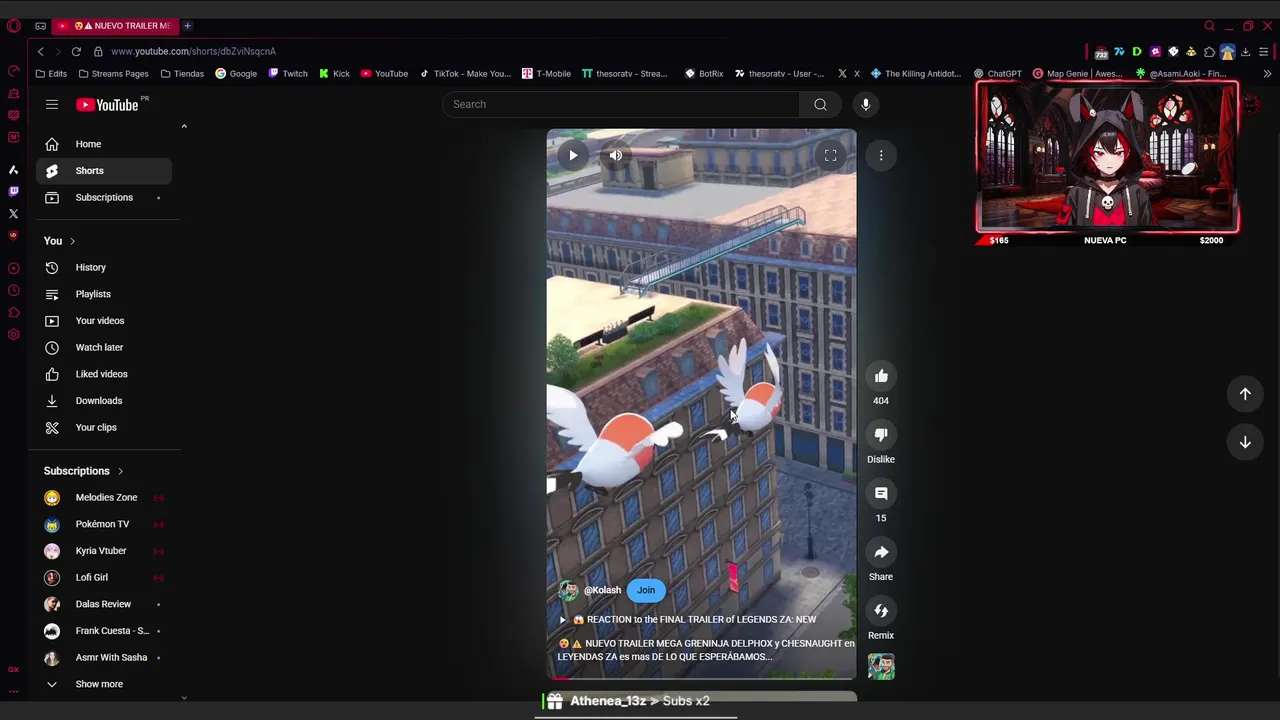Screen dimensions: 1280x720
Task: Open the Tiendas bookmarks folder
Action: [182, 73]
